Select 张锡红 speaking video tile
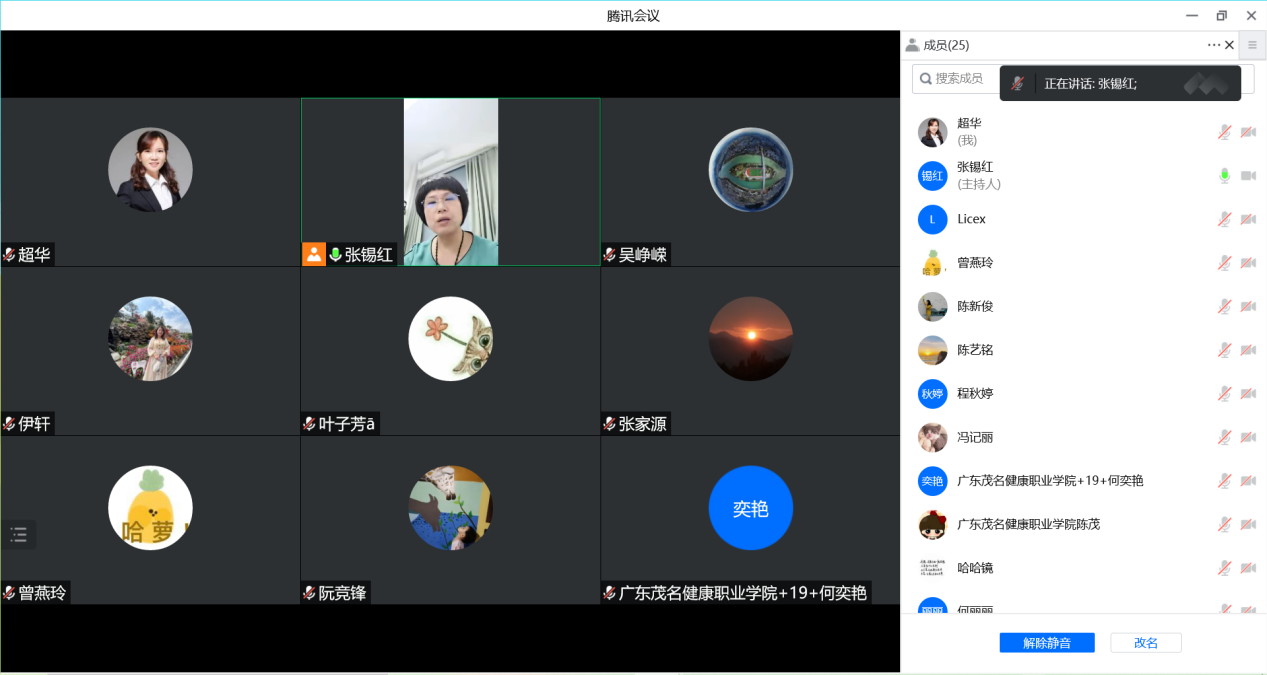Image resolution: width=1267 pixels, height=675 pixels. 450,182
